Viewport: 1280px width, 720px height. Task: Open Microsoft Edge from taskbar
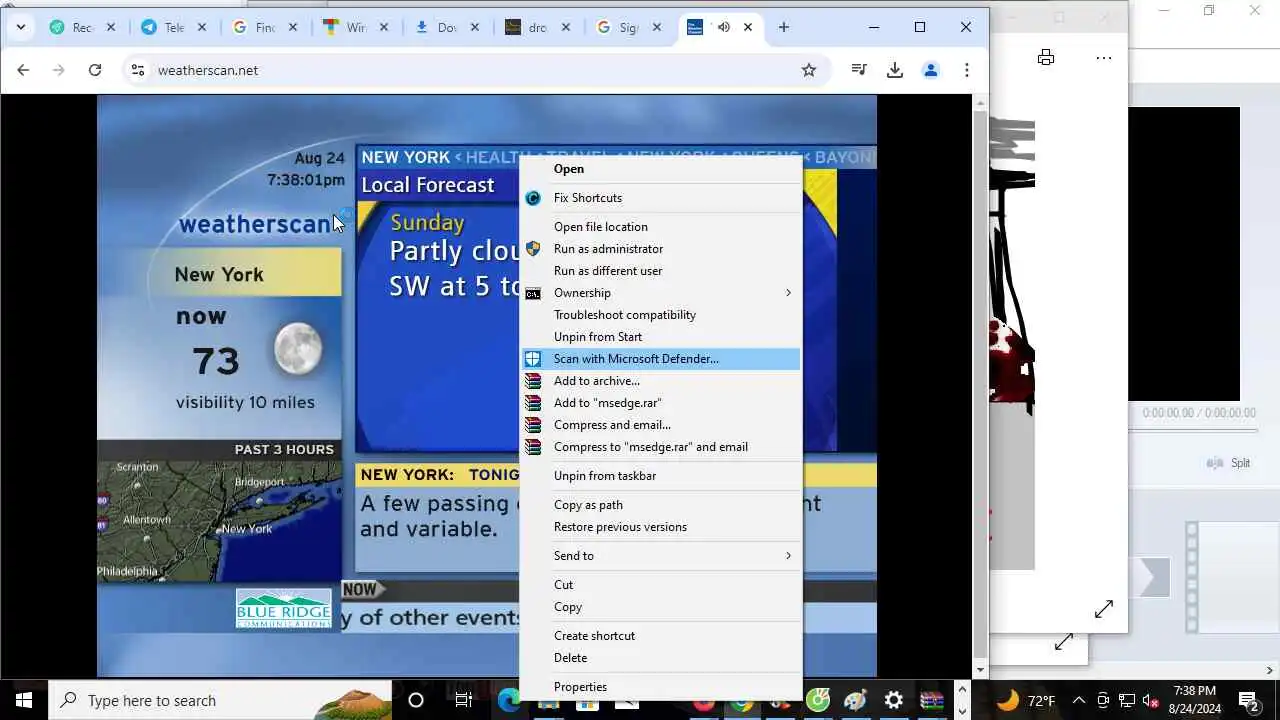(510, 700)
